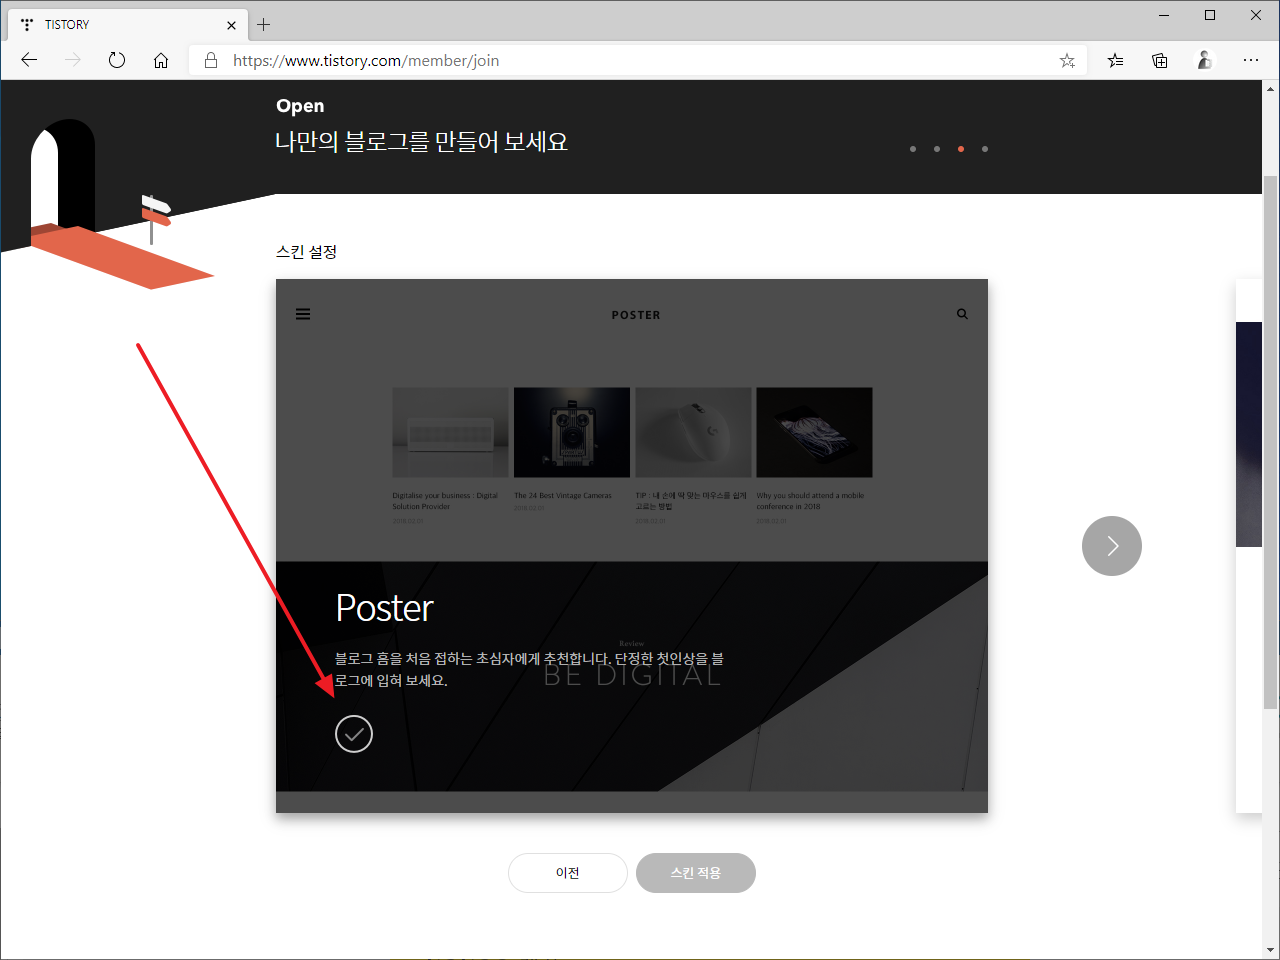
Task: Click the scrollbar down arrow
Action: pyautogui.click(x=1270, y=950)
